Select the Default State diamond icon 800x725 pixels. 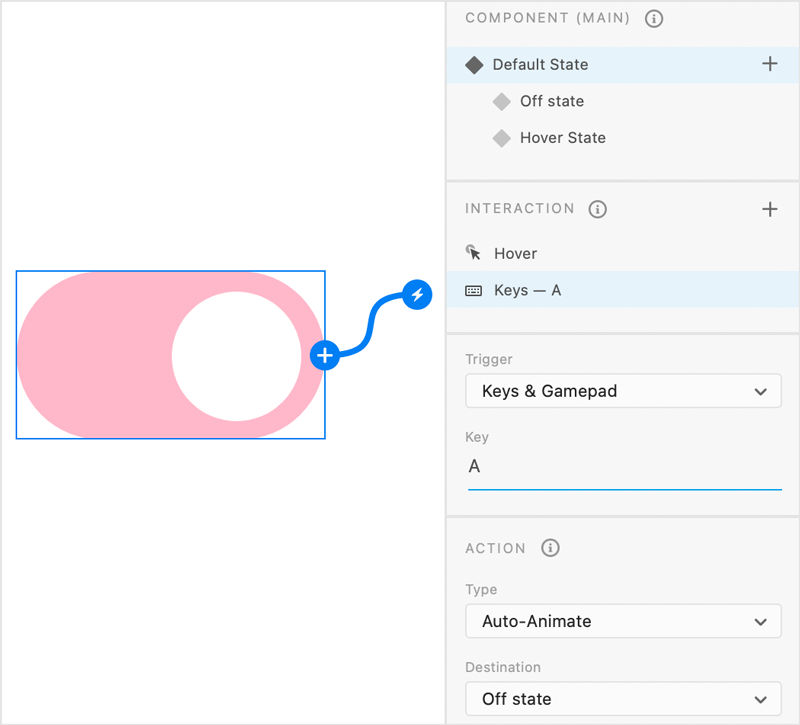pos(474,64)
